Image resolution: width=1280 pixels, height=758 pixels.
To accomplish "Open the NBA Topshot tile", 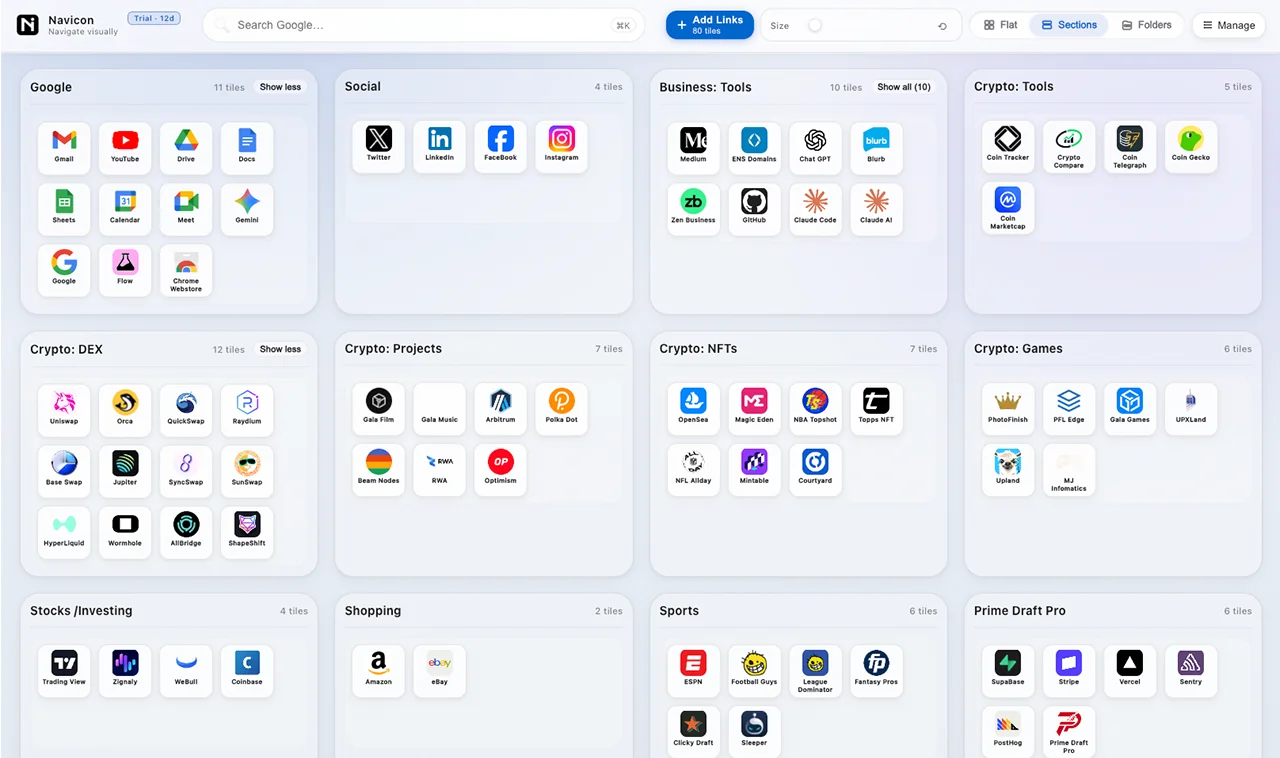I will pyautogui.click(x=815, y=409).
